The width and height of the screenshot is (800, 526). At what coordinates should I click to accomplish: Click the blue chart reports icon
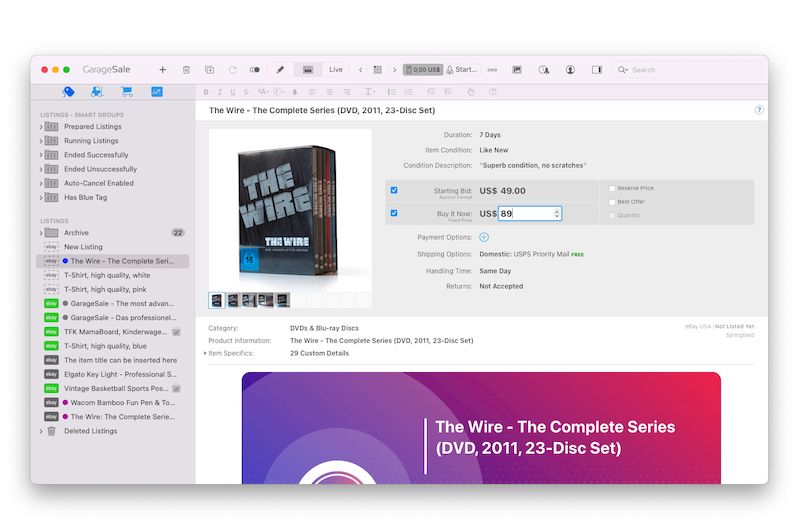click(157, 92)
